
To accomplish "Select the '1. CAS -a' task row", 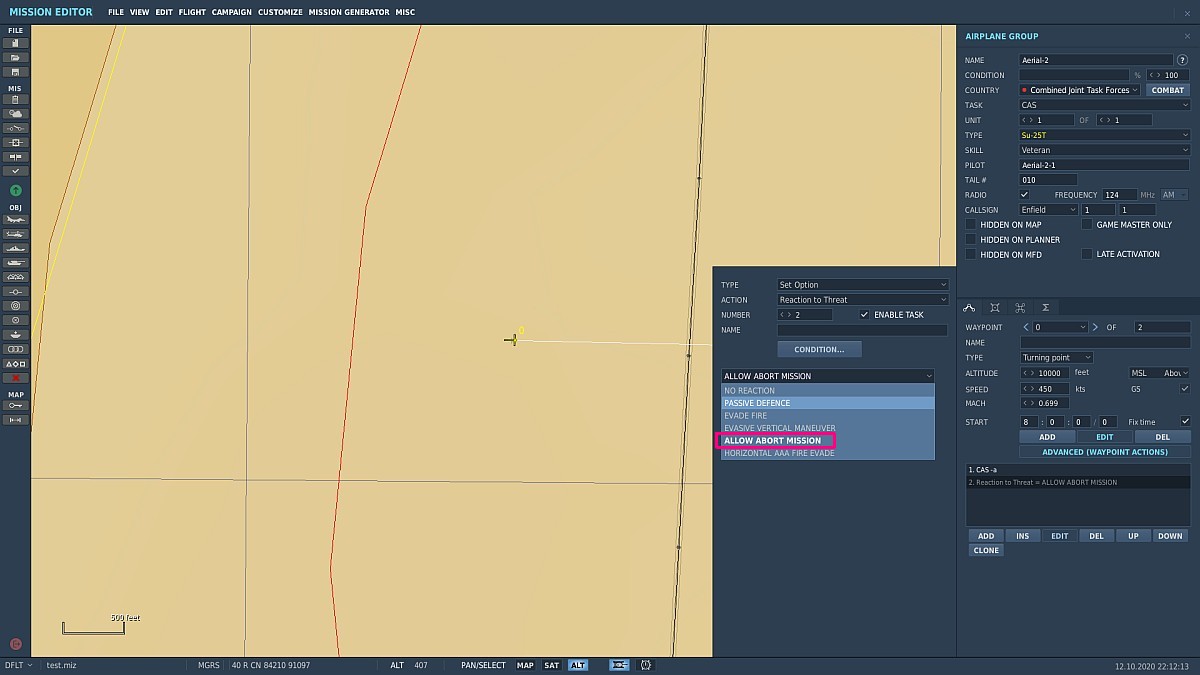I will [x=1078, y=469].
